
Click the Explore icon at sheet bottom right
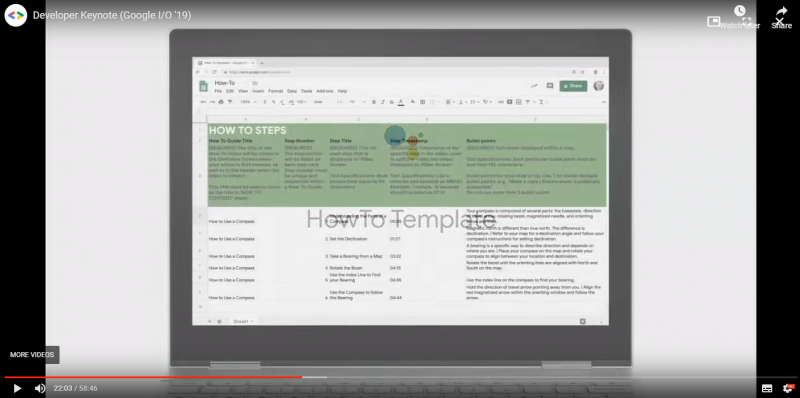point(582,321)
